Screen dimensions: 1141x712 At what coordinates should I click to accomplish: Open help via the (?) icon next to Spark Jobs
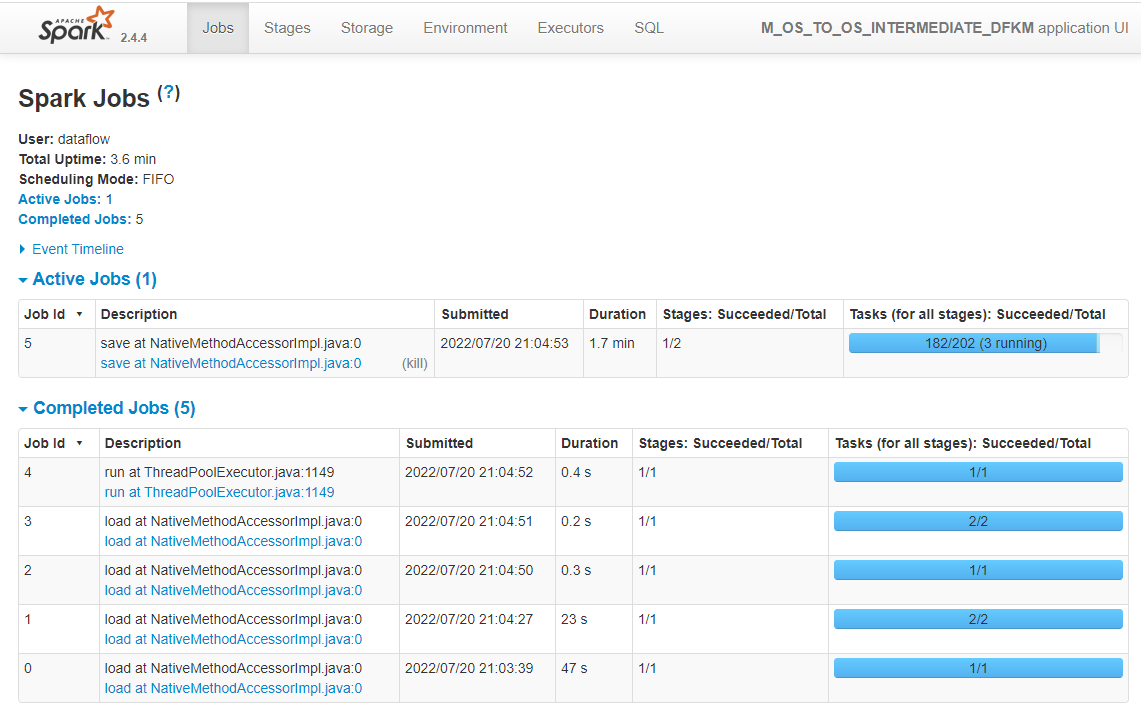(x=169, y=91)
